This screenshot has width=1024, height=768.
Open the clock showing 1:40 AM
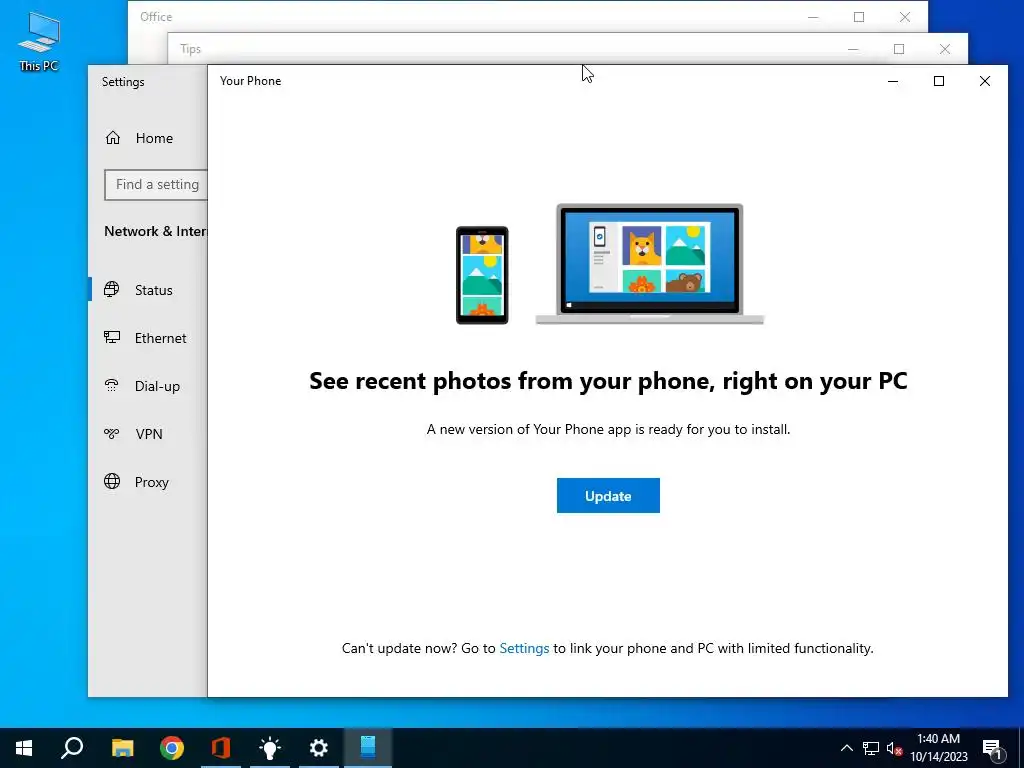point(938,748)
